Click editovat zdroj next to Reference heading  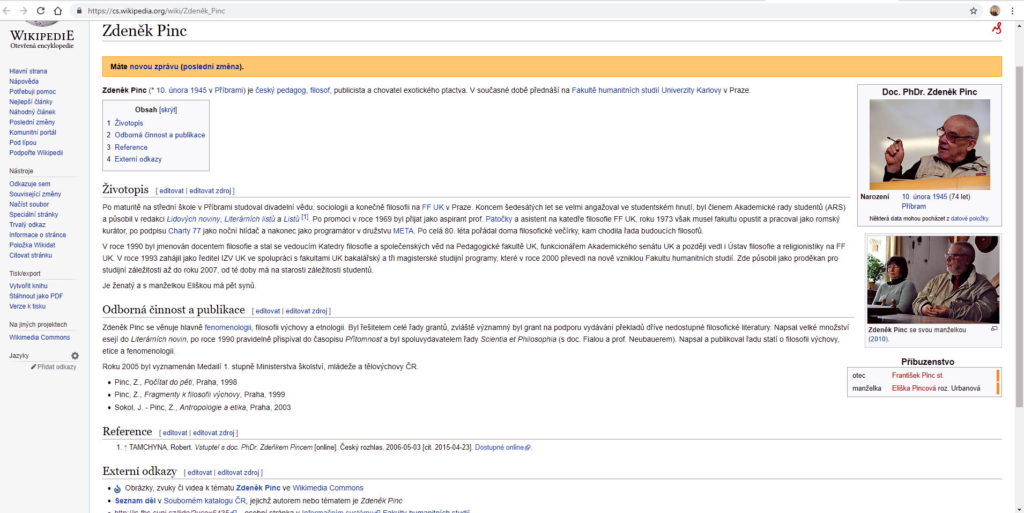pos(214,433)
